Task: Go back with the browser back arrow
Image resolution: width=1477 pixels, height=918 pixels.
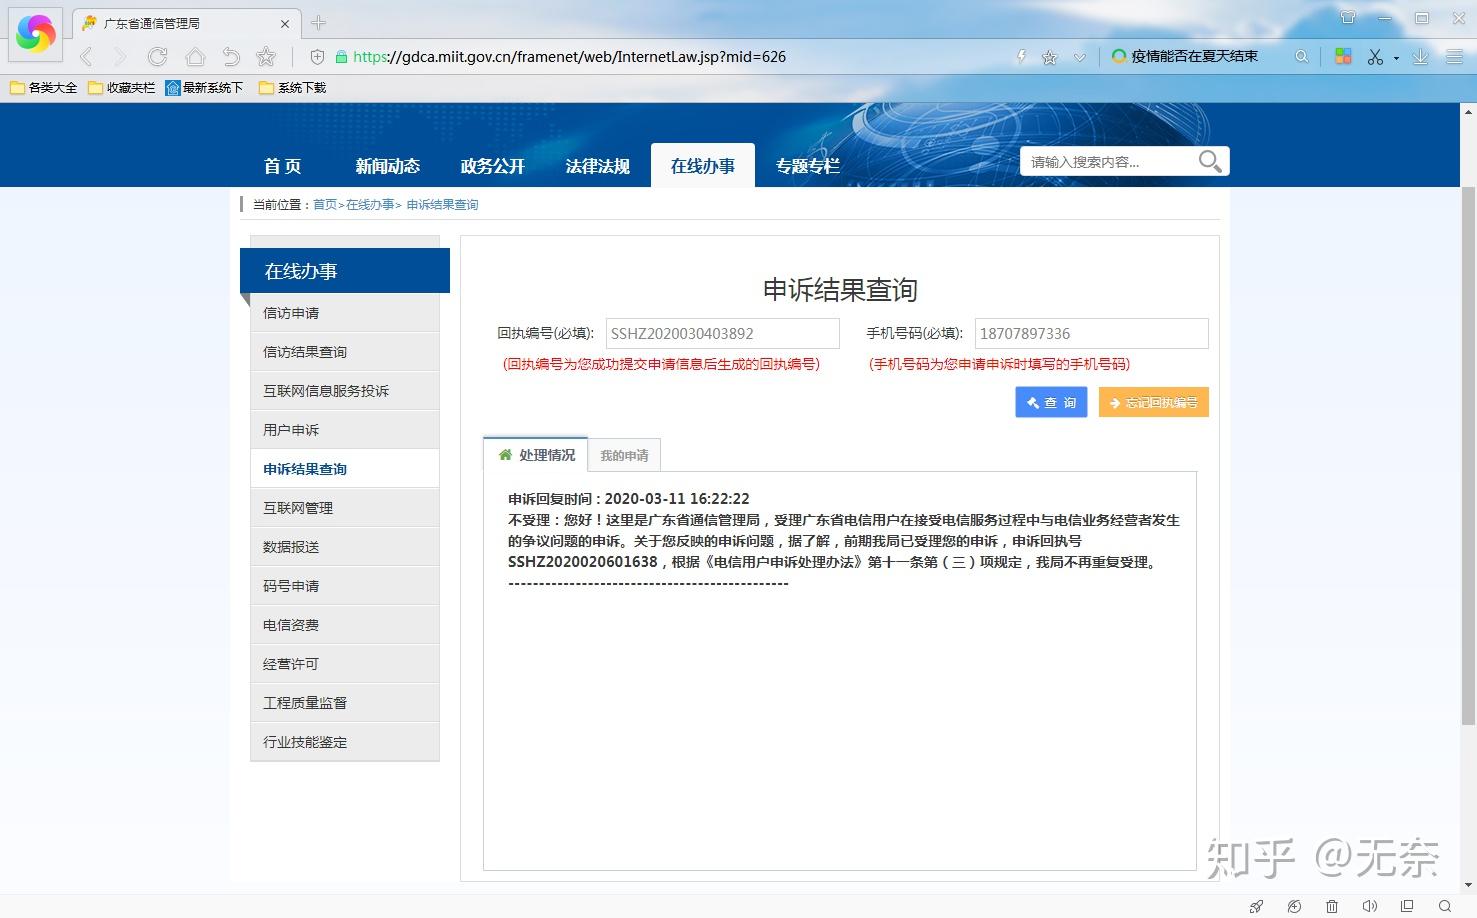Action: pos(86,57)
